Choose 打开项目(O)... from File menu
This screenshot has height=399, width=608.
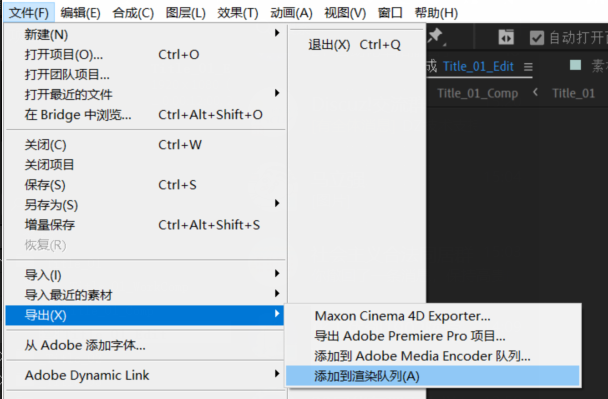tap(145, 55)
